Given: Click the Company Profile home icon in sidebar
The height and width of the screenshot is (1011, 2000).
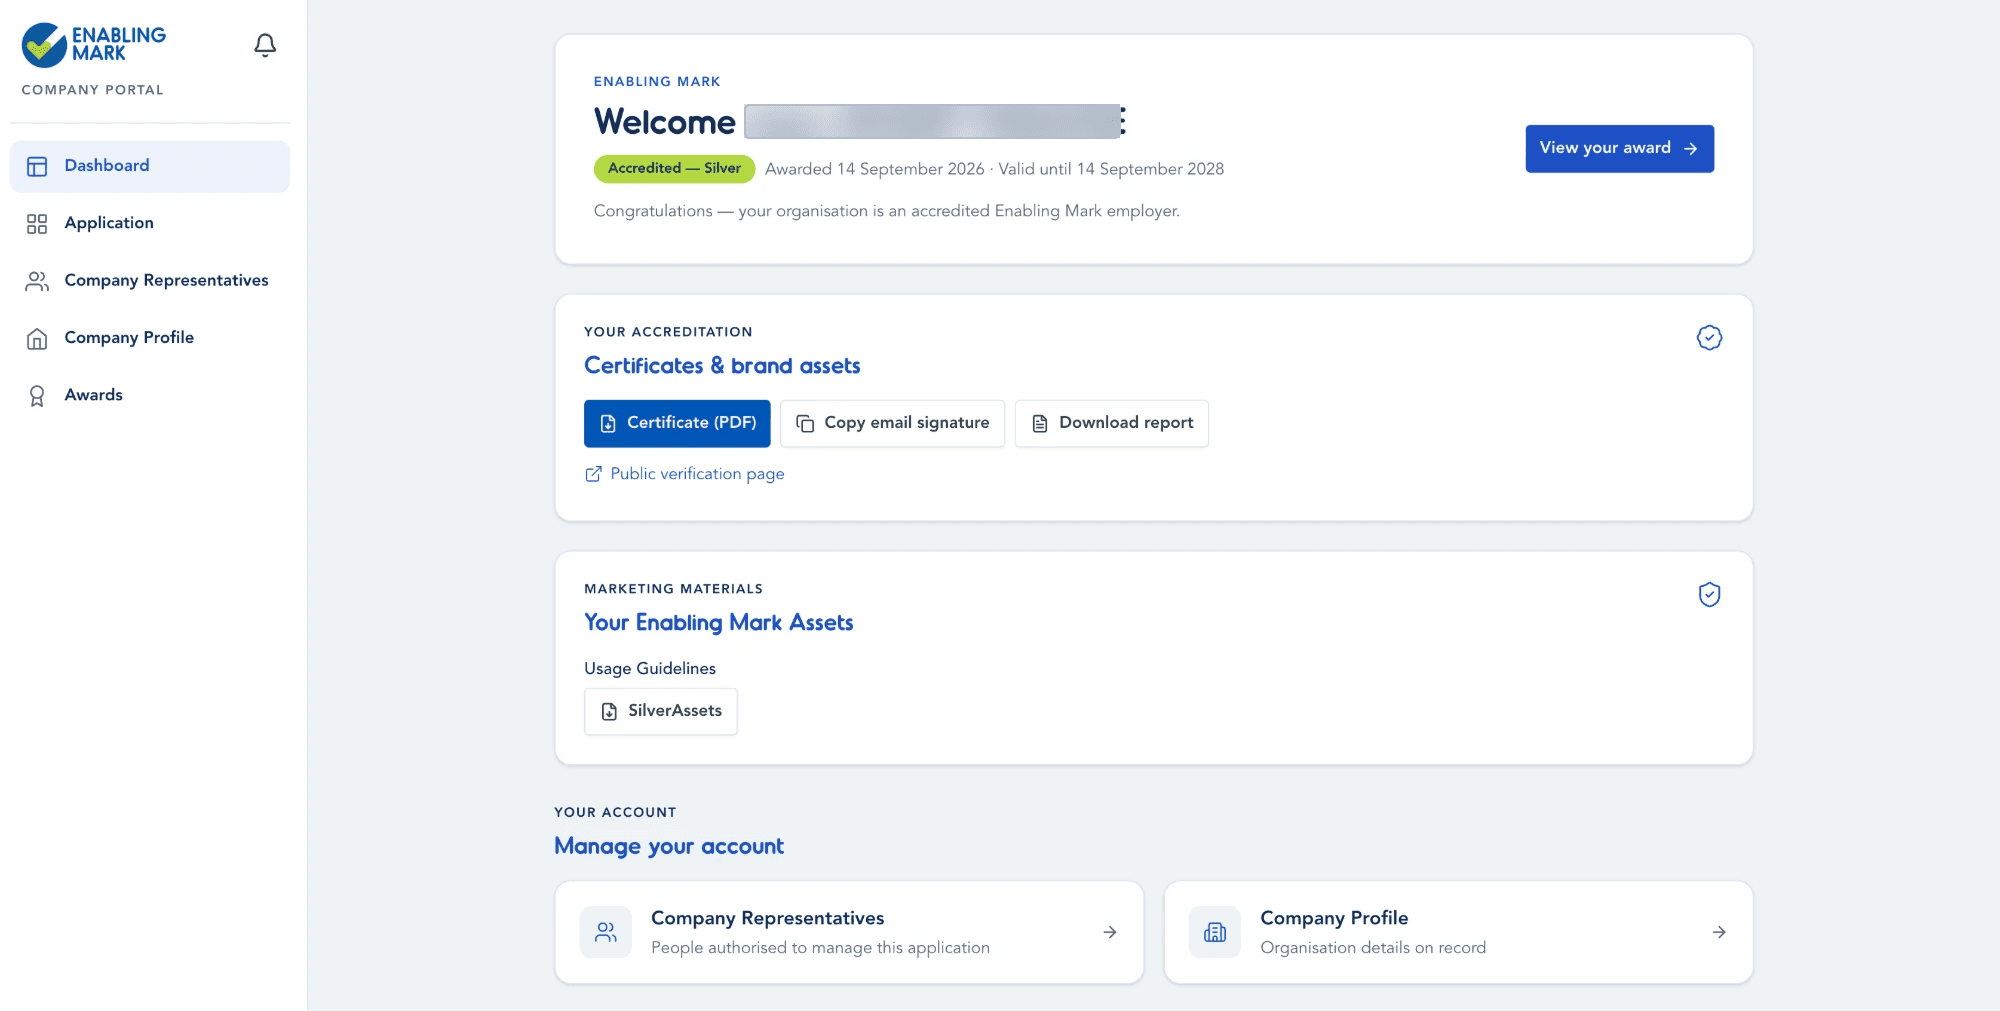Looking at the screenshot, I should (37, 339).
